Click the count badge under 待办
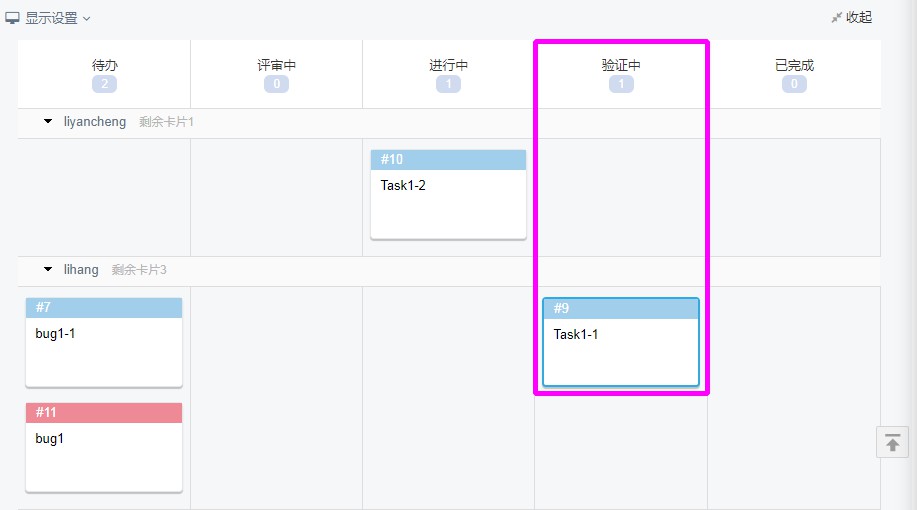Image resolution: width=917 pixels, height=510 pixels. pos(104,84)
